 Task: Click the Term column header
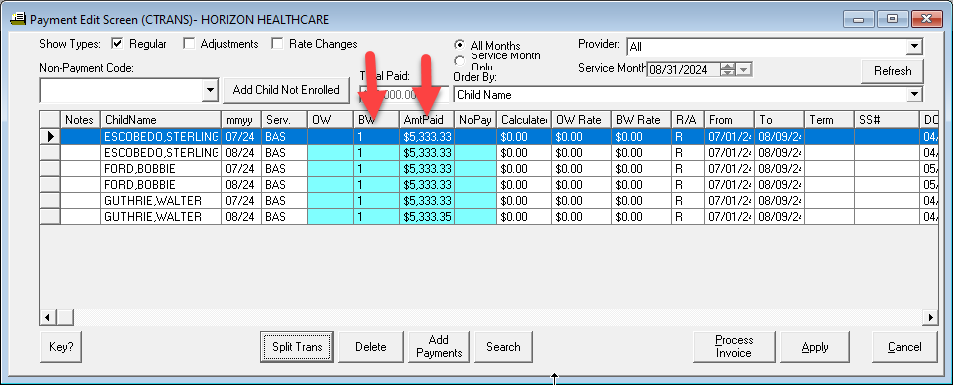tap(829, 120)
